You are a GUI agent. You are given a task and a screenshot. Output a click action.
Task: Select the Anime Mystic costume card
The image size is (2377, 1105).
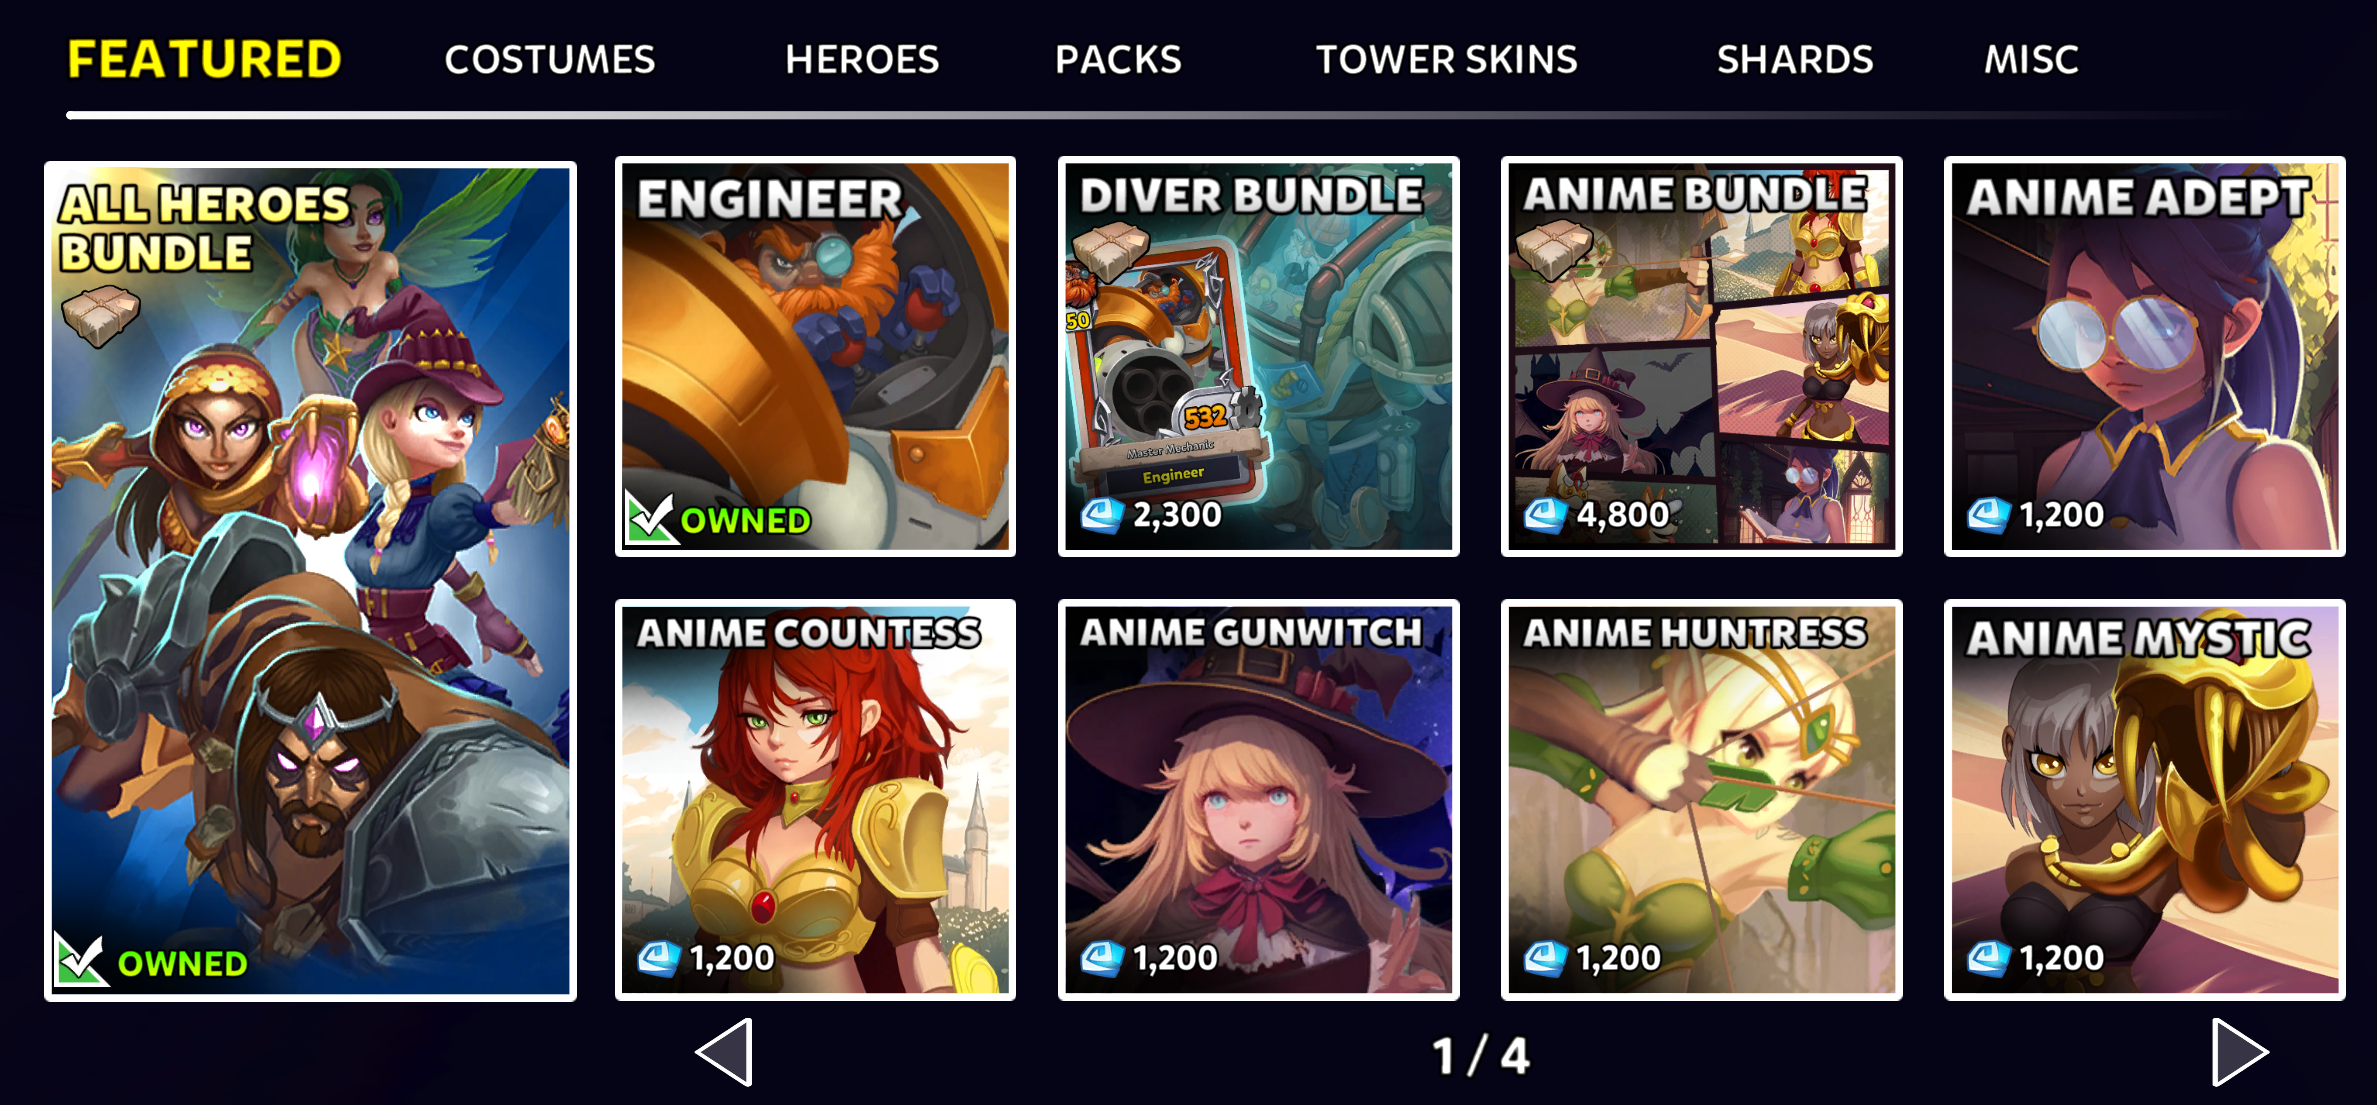click(2145, 800)
